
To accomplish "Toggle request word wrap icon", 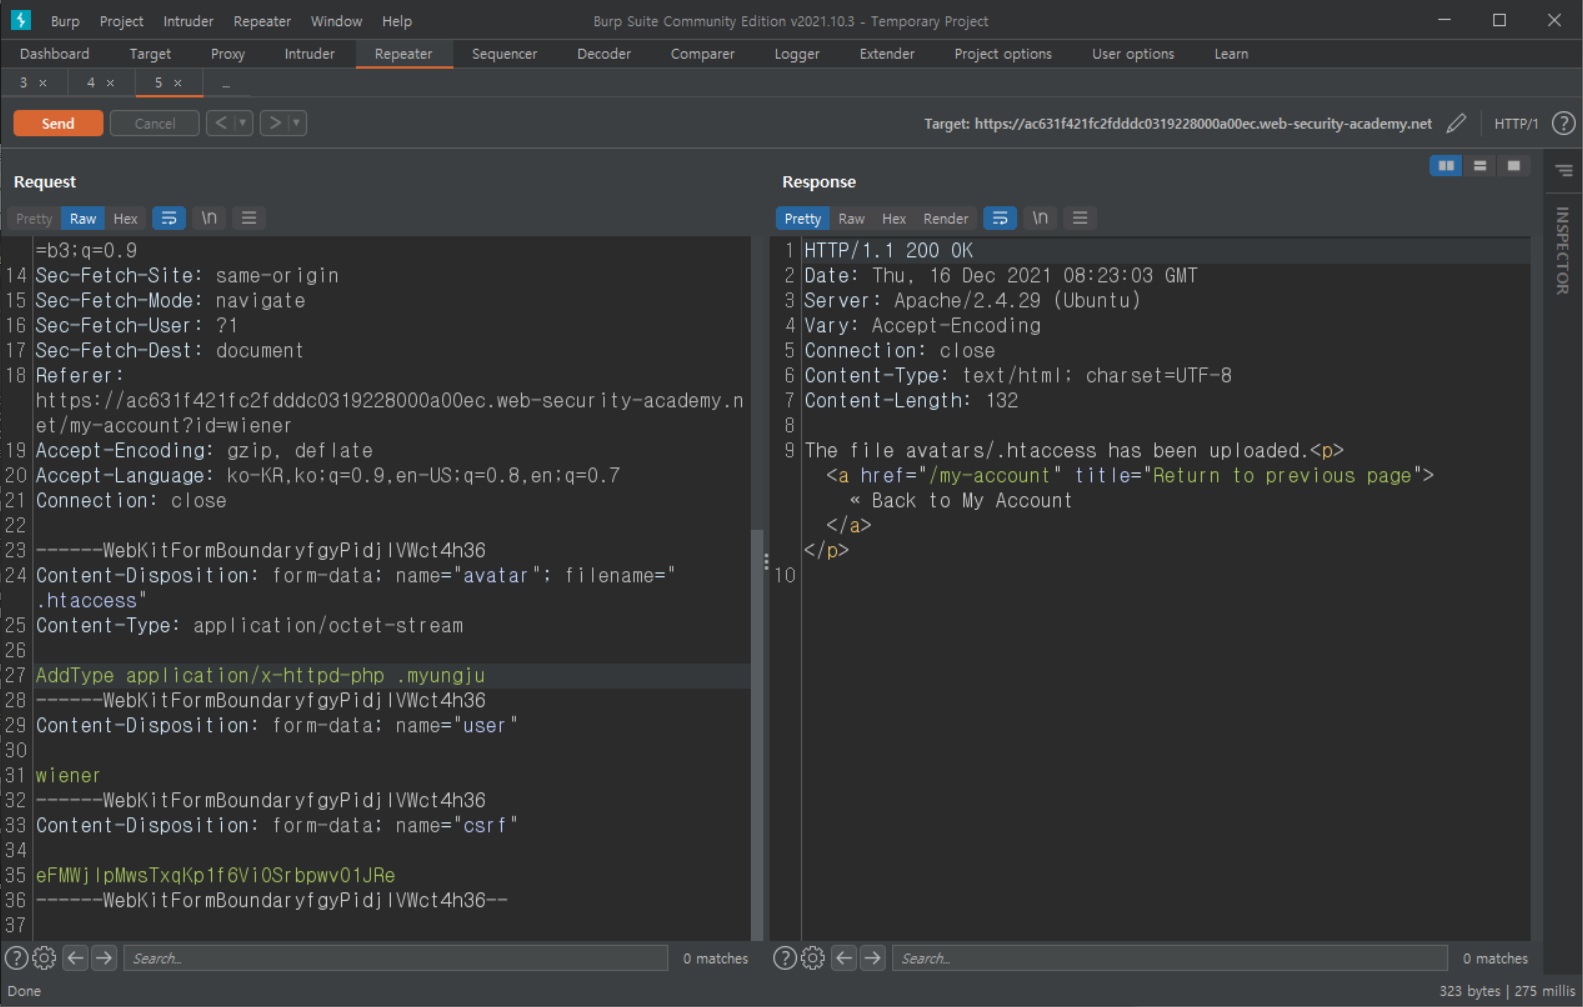I will (x=169, y=218).
